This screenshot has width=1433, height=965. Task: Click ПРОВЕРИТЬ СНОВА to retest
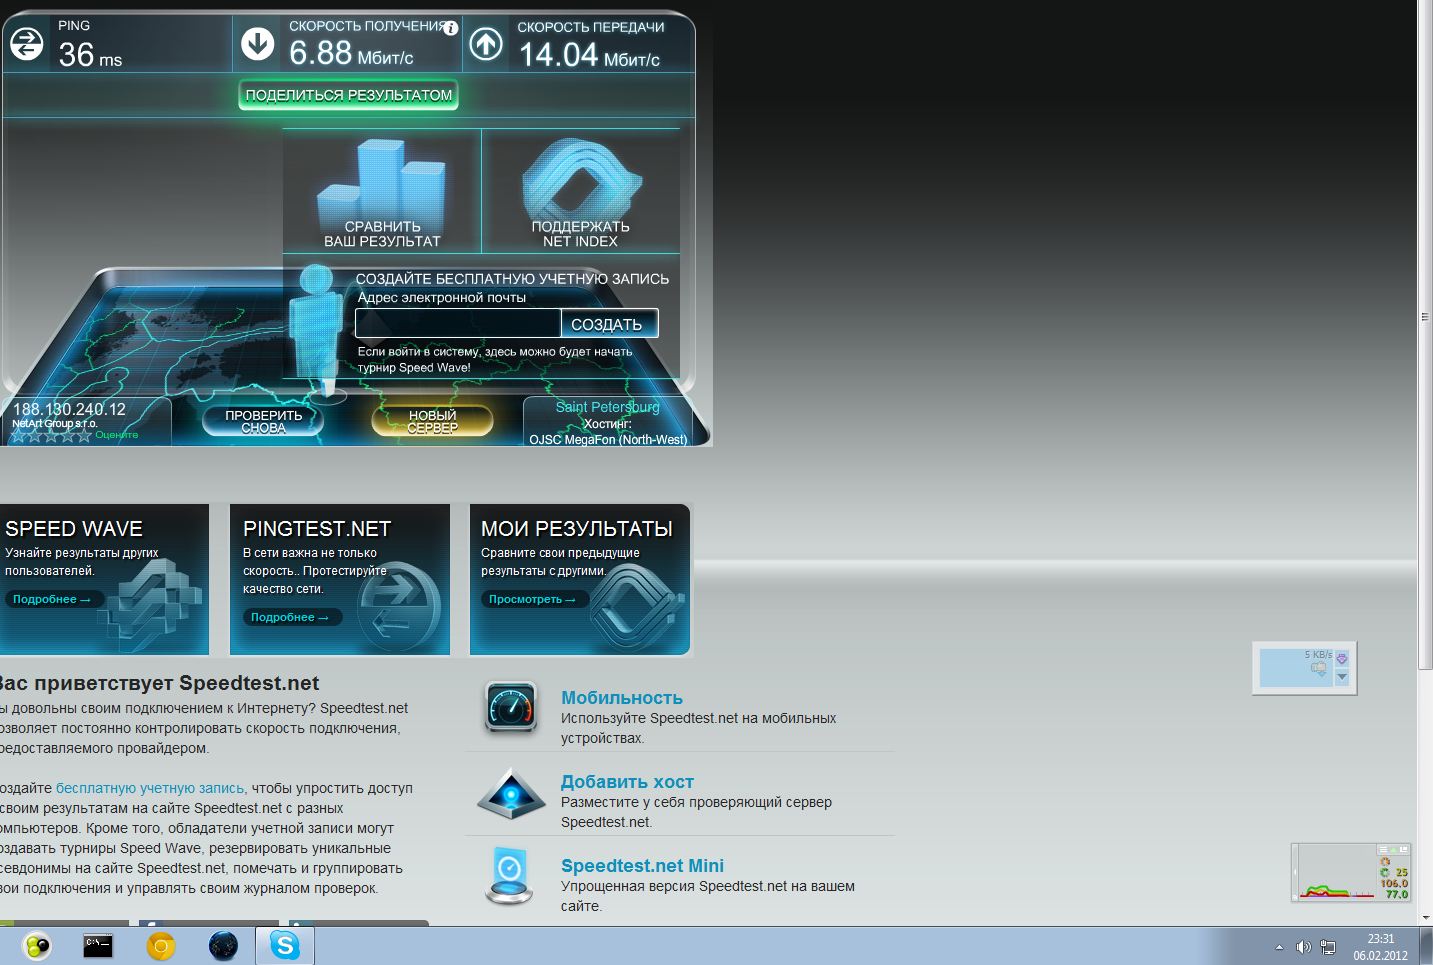263,421
